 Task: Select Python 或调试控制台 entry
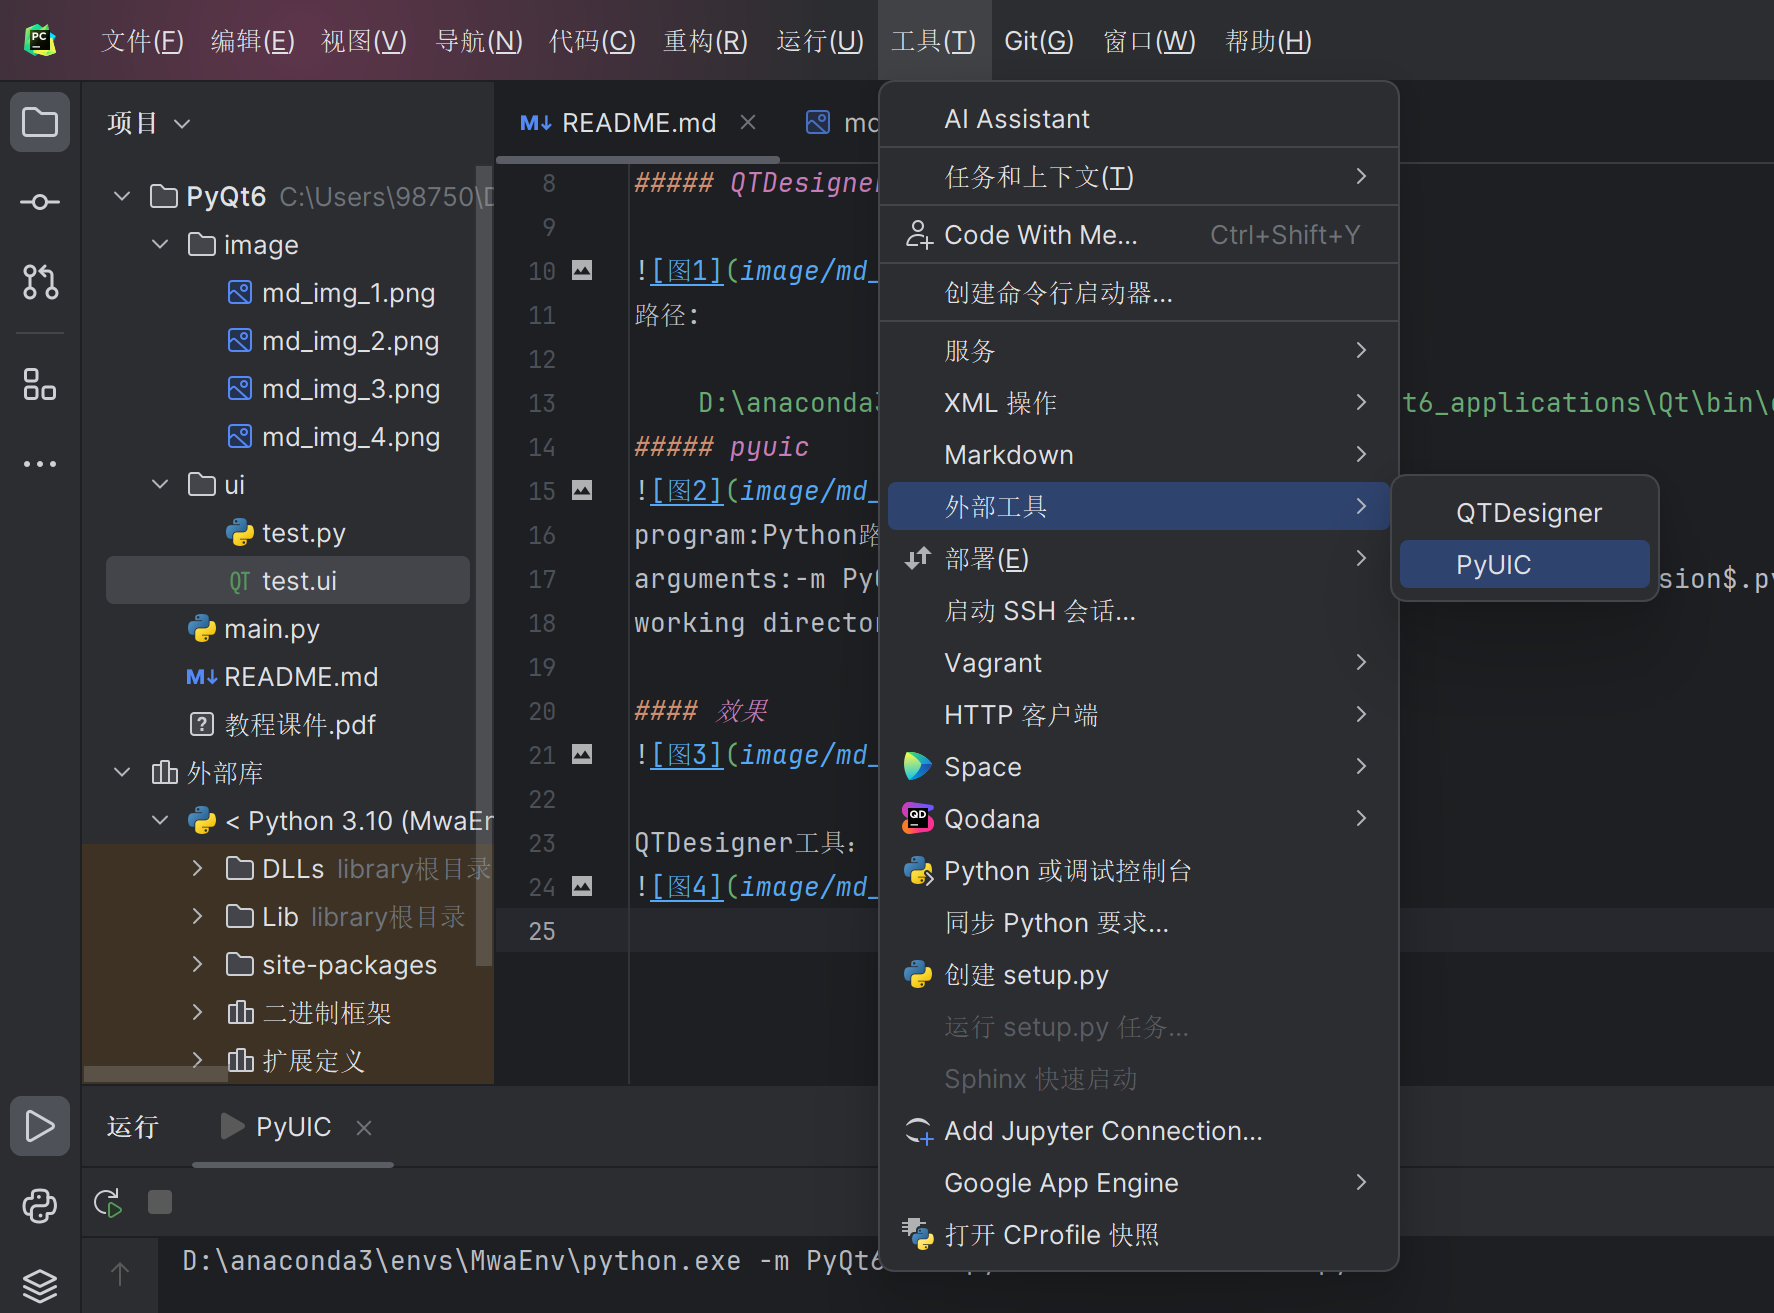pos(1138,871)
